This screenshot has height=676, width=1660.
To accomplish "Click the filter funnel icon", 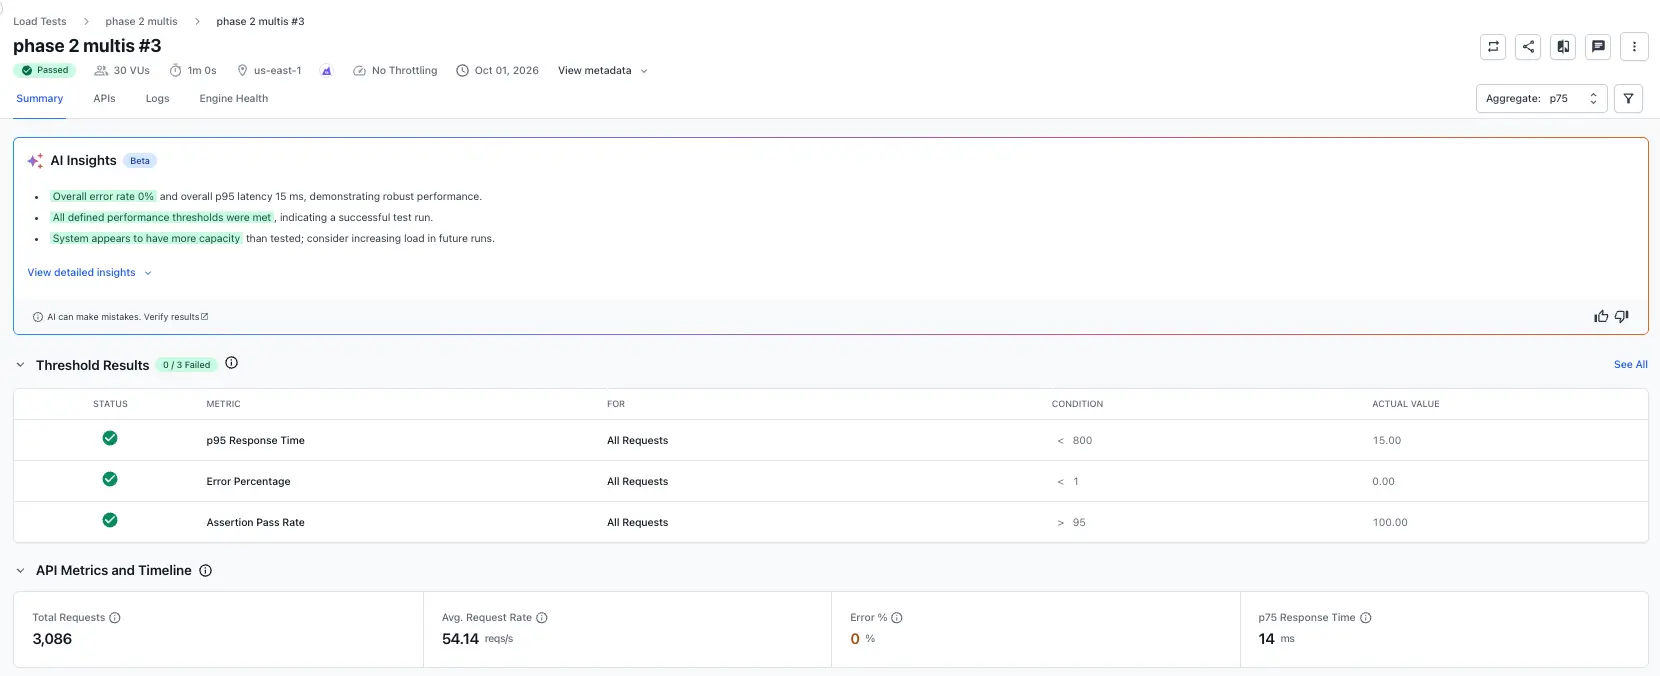I will pos(1628,99).
